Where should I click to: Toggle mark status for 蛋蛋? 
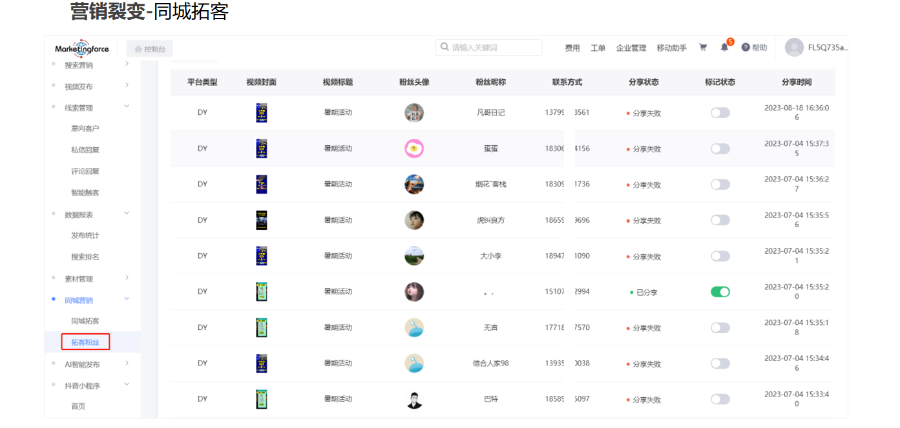(720, 149)
